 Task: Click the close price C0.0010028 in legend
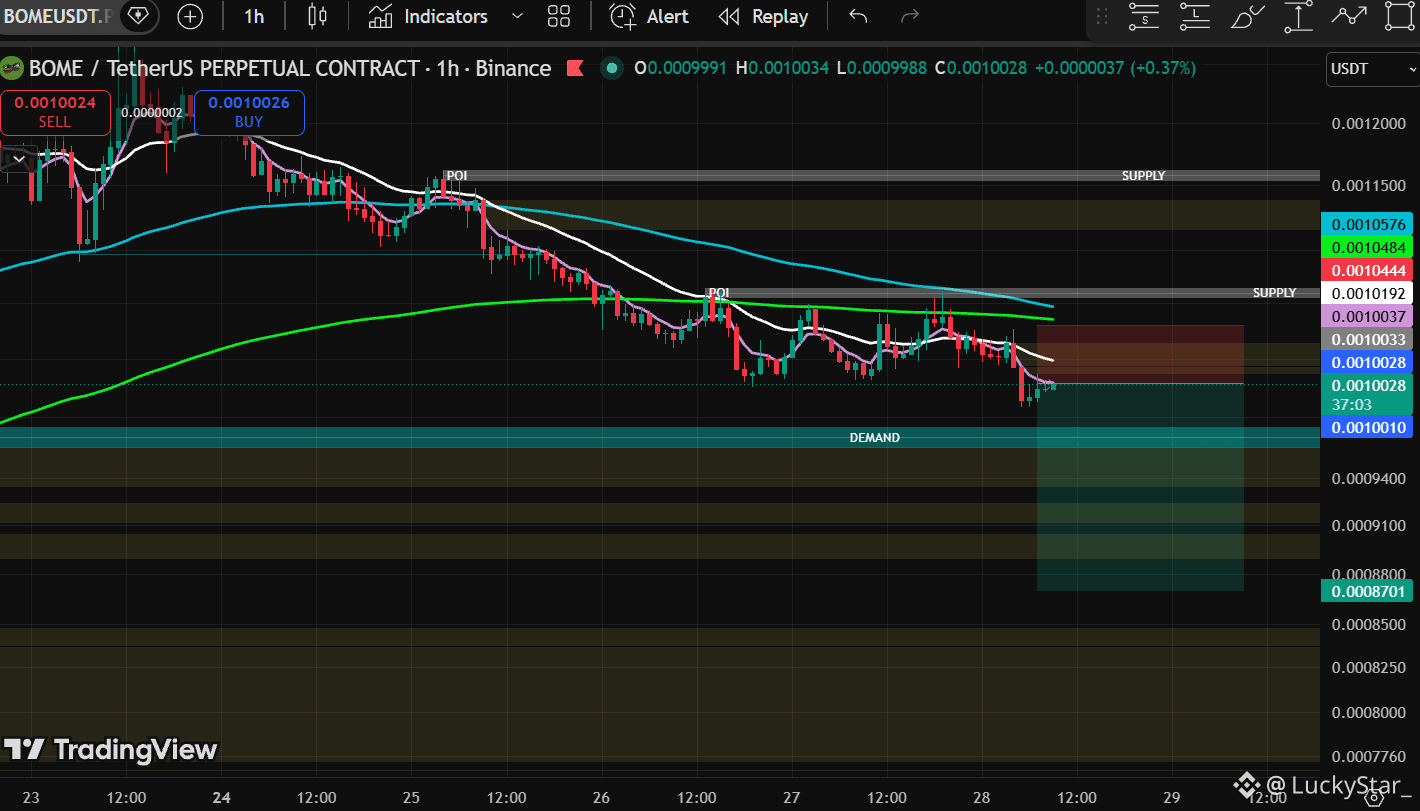coord(981,68)
